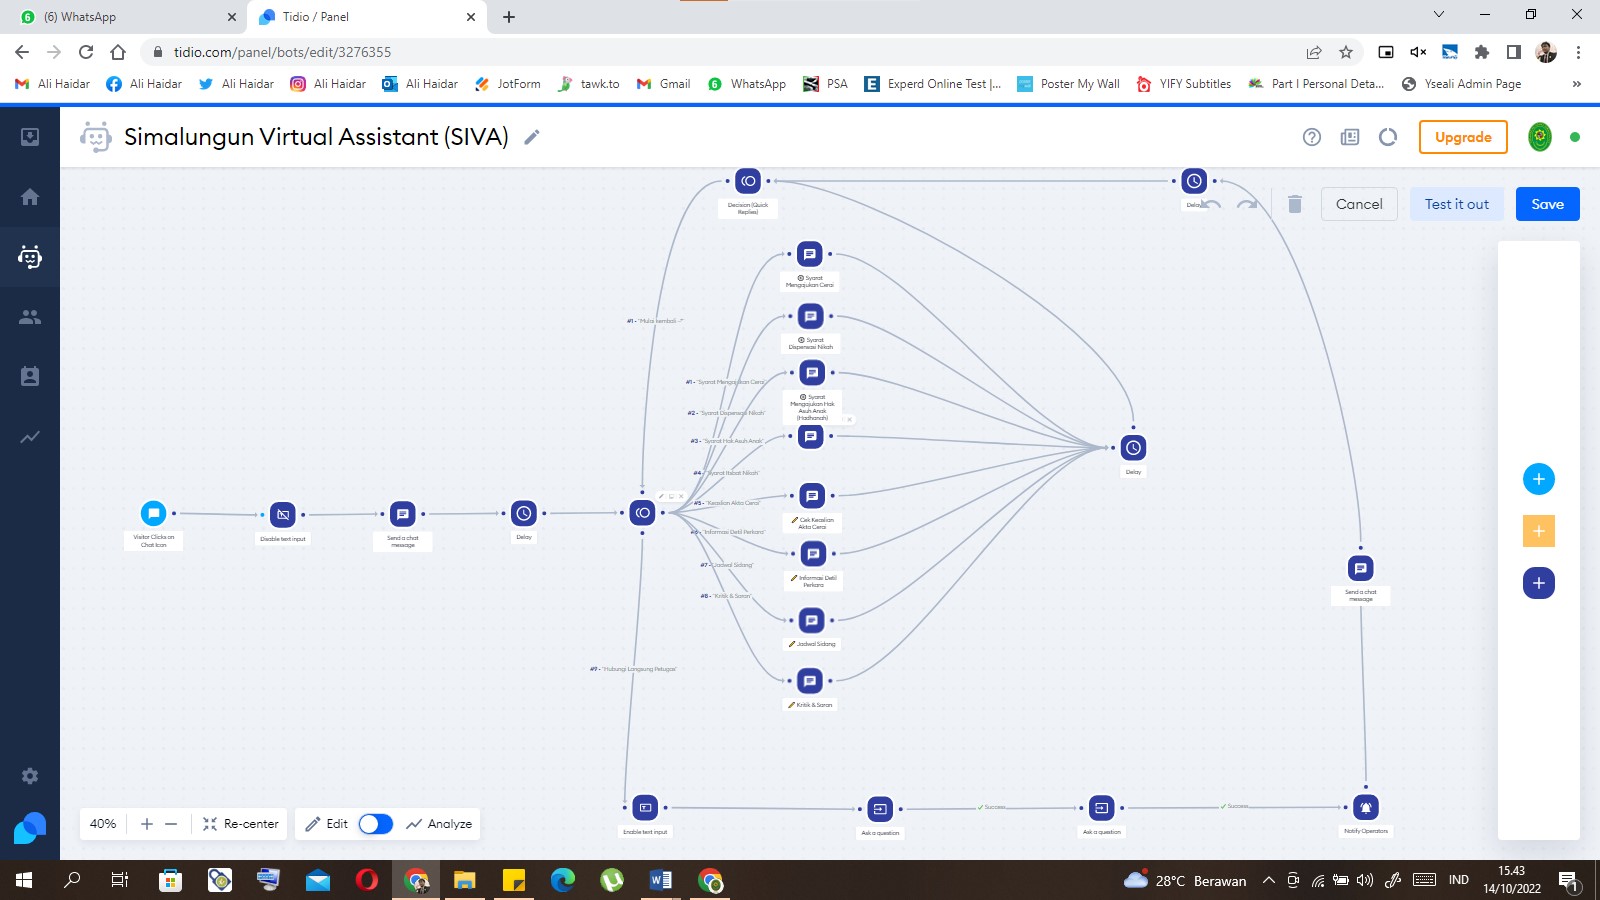Open the Chatbots icon in left sidebar
Viewport: 1600px width, 900px height.
30,257
